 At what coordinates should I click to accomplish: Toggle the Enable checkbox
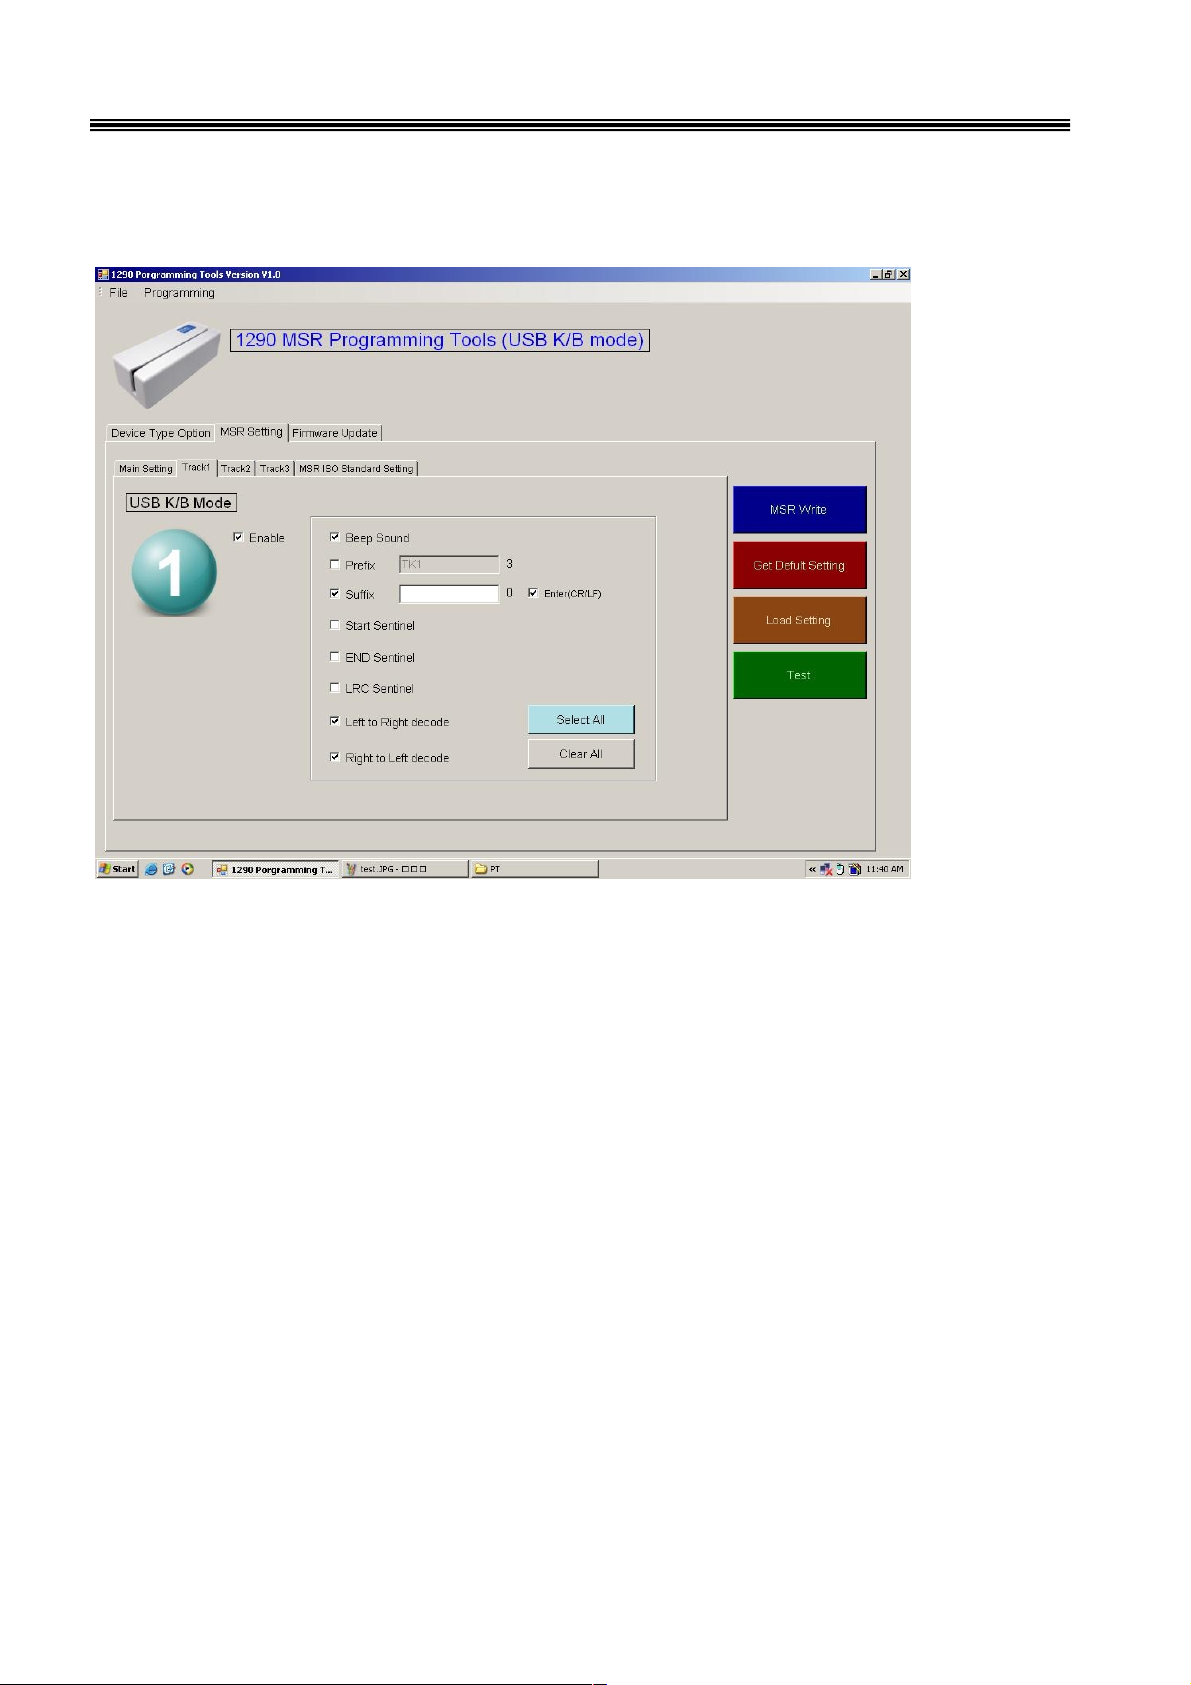(x=238, y=537)
